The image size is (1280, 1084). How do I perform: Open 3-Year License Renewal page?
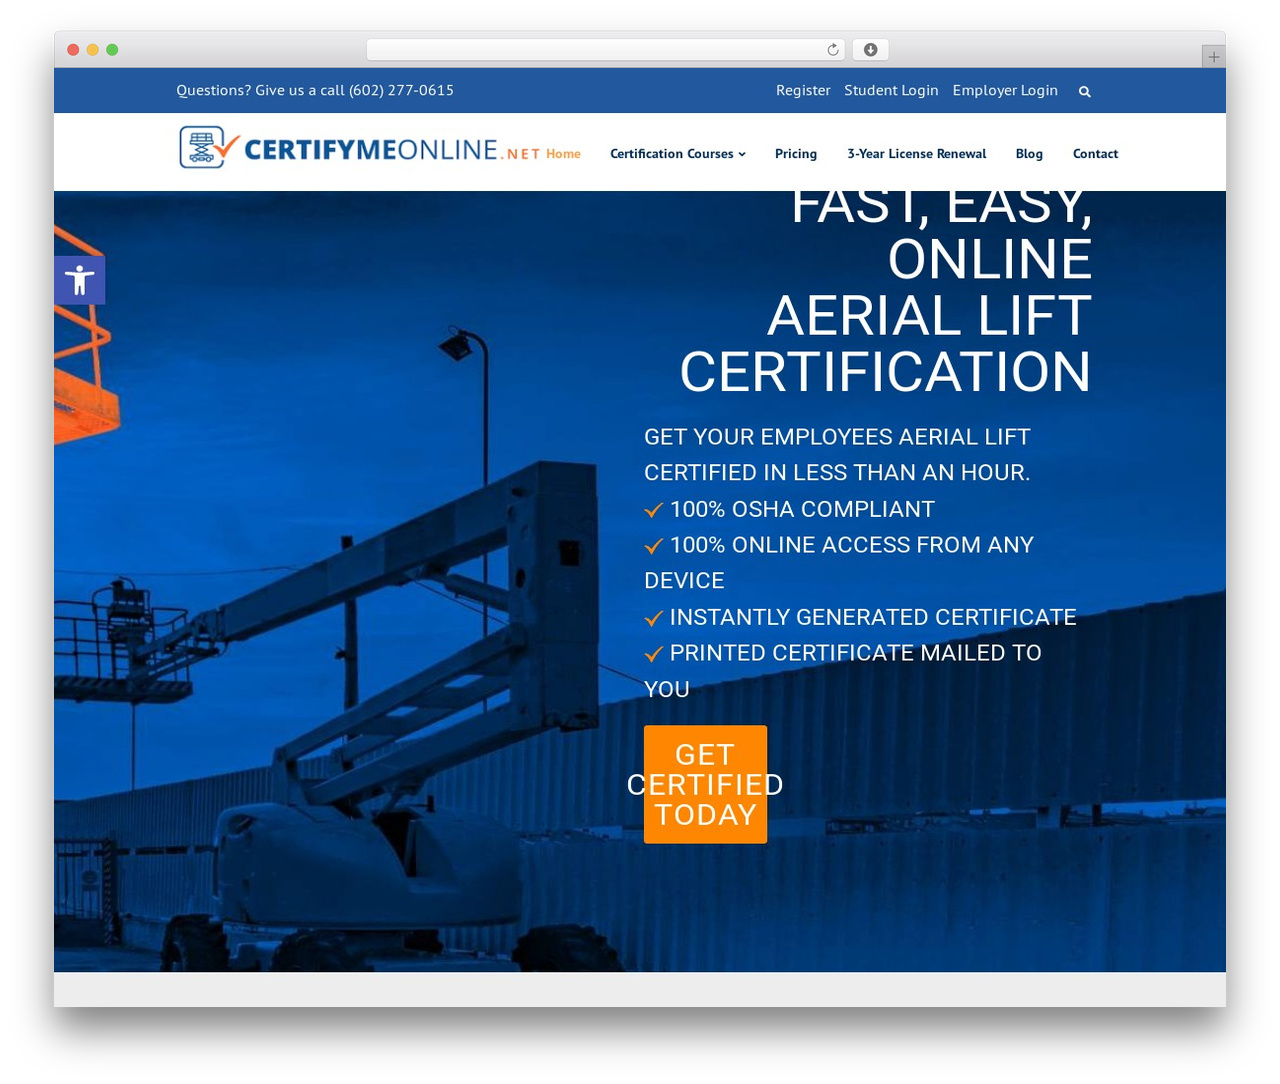[x=917, y=154]
